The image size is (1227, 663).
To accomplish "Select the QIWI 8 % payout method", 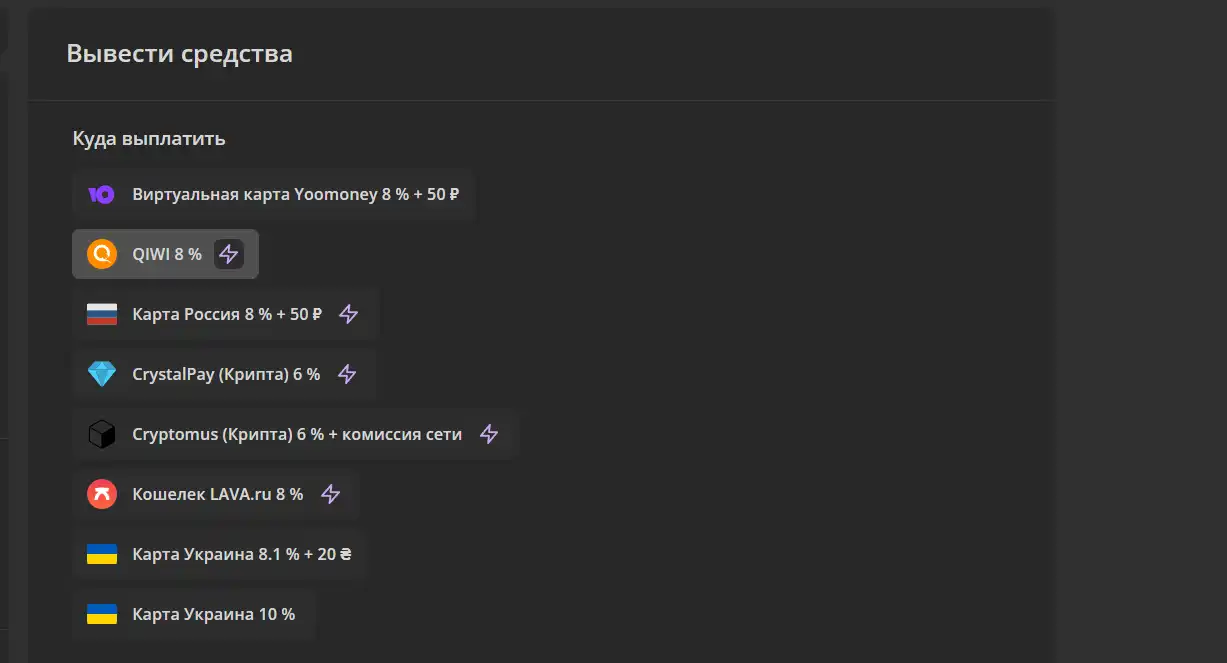I will click(x=166, y=254).
